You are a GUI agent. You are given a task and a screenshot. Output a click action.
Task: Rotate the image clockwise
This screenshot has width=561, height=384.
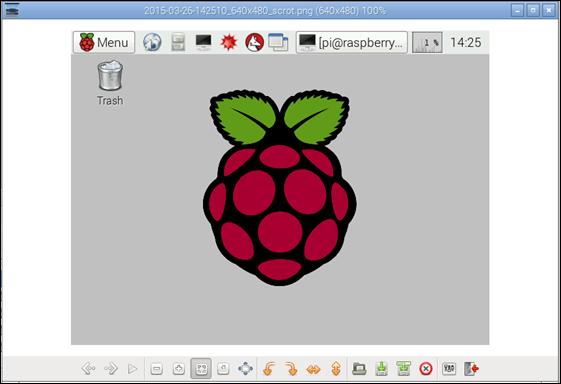(x=291, y=369)
